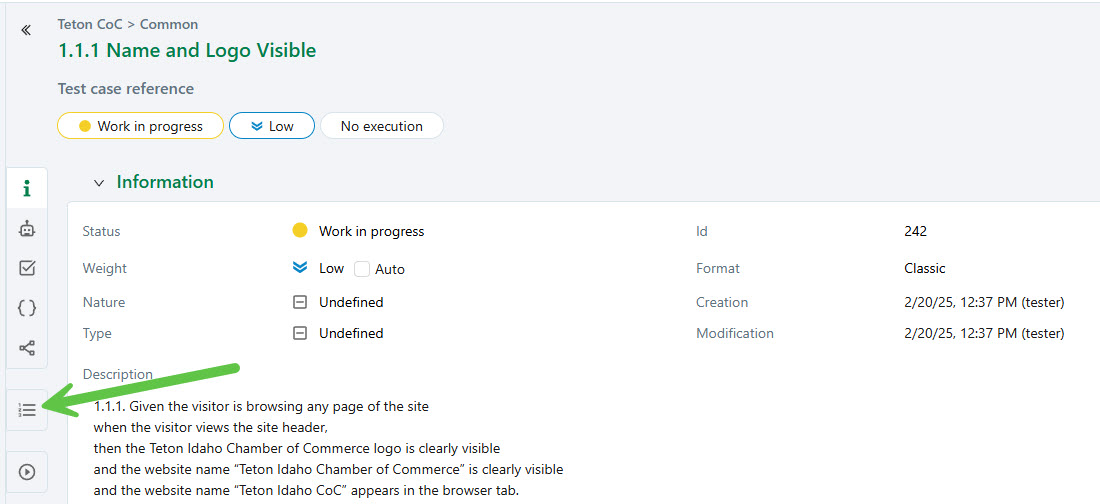The height and width of the screenshot is (504, 1100).
Task: Click the No execution status capsule
Action: tap(381, 126)
